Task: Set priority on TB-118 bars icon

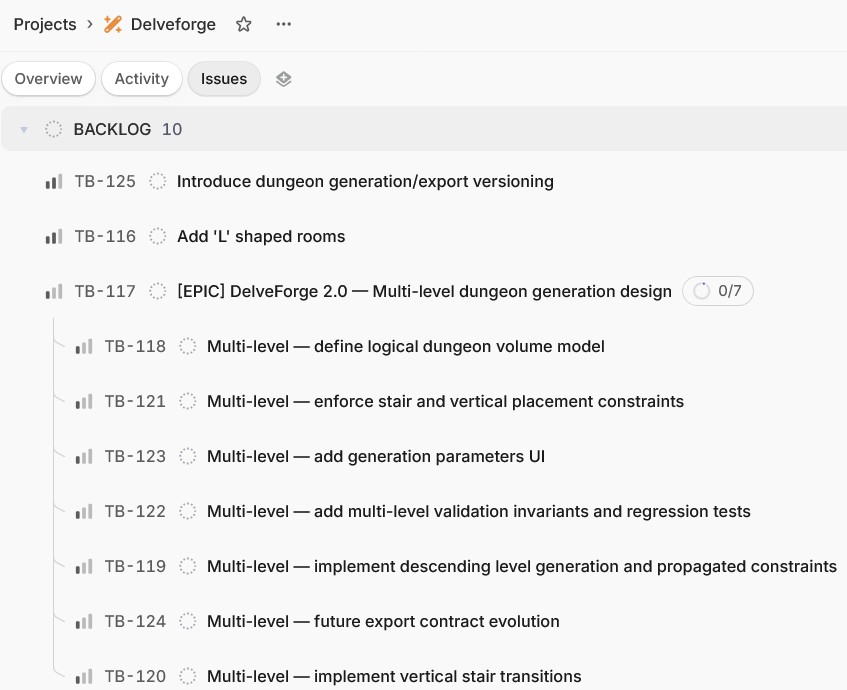Action: click(x=84, y=346)
